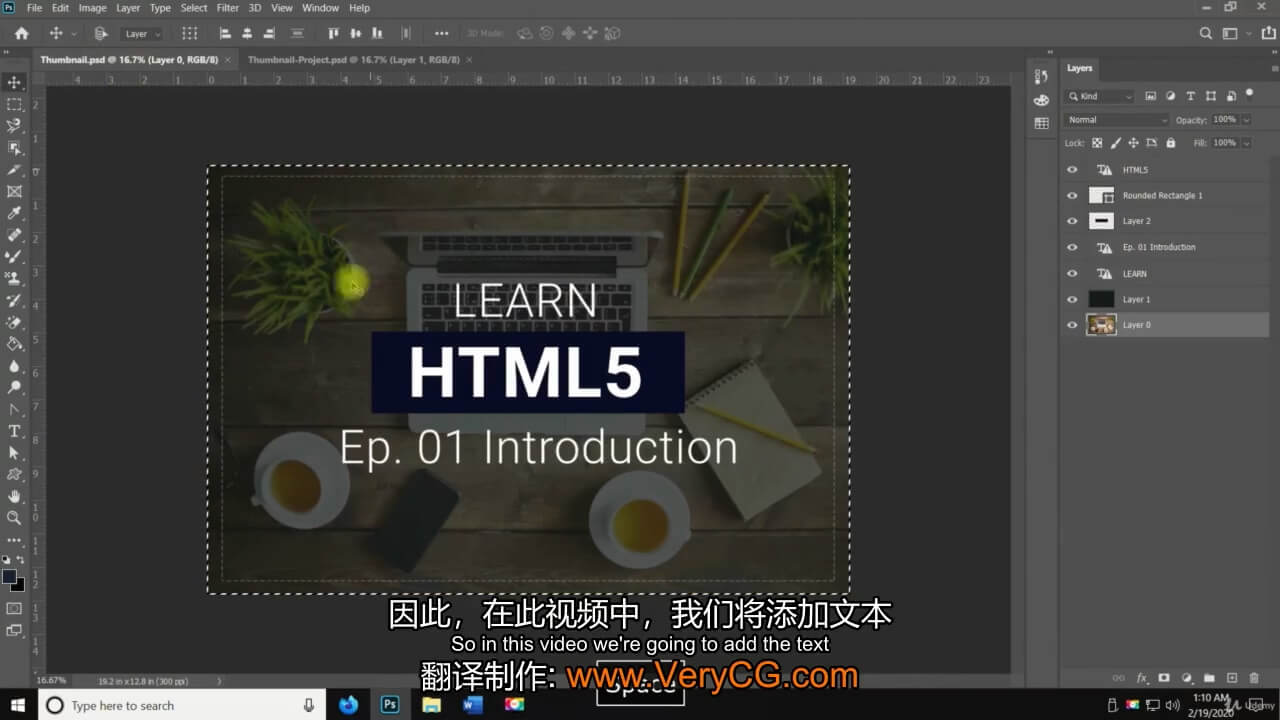The height and width of the screenshot is (720, 1280).
Task: Open the Filter menu
Action: tap(228, 8)
